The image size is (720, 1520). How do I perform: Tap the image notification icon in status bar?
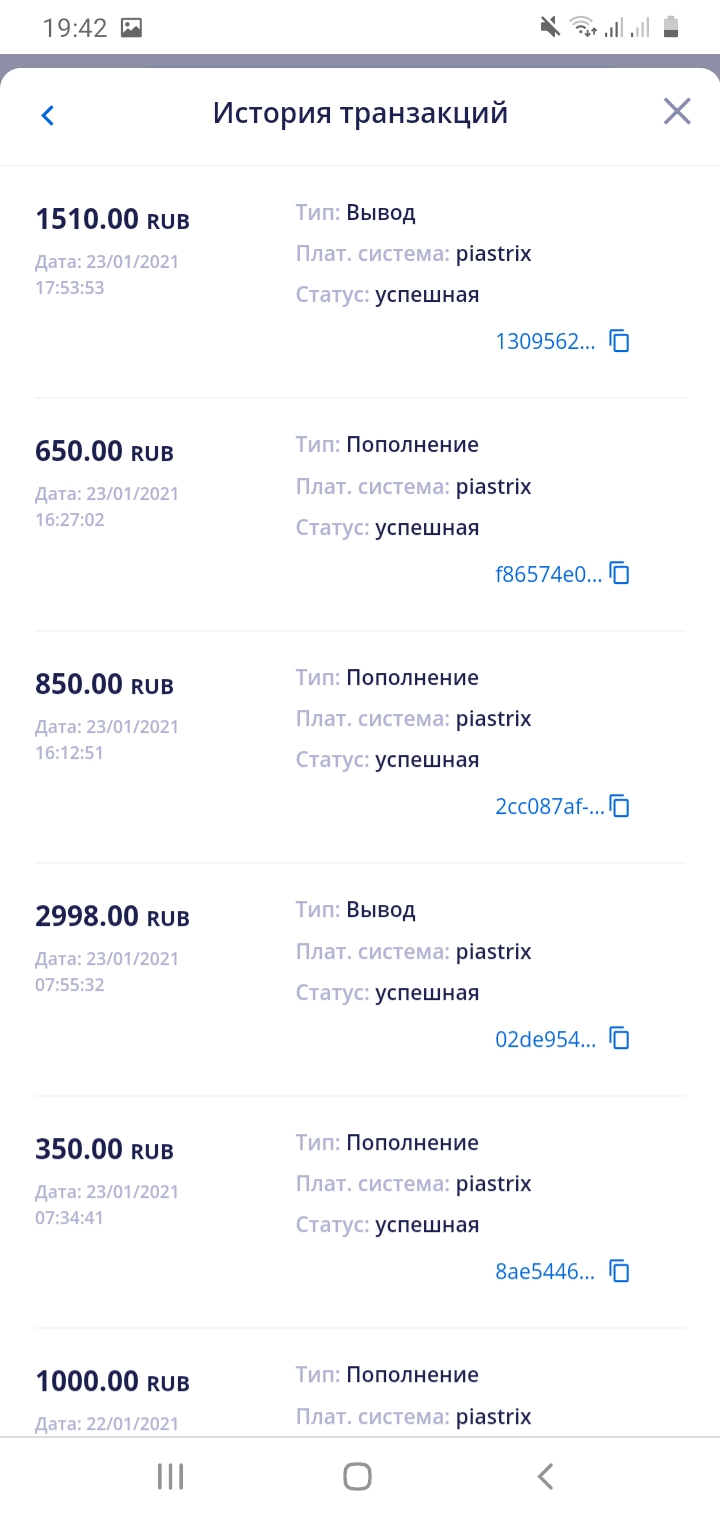(x=131, y=28)
